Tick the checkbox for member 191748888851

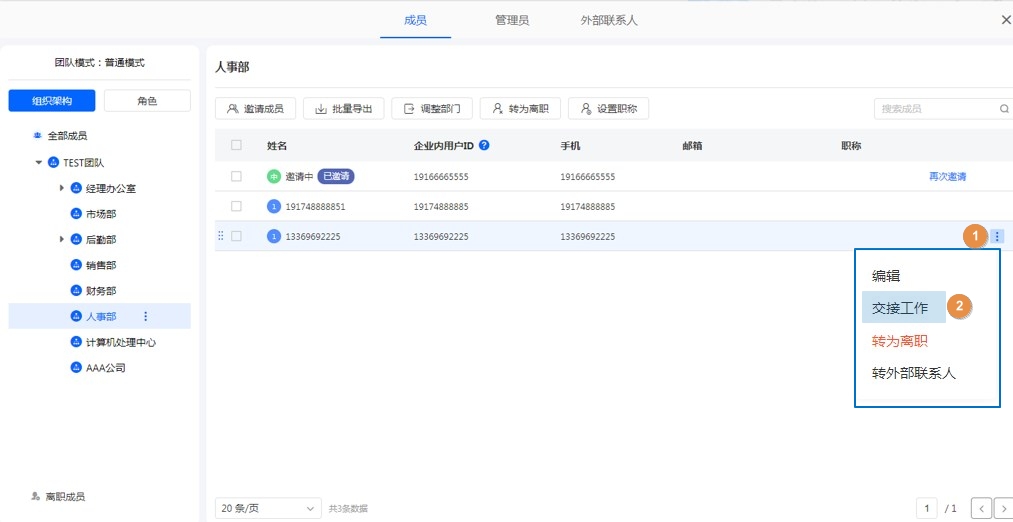[x=236, y=207]
